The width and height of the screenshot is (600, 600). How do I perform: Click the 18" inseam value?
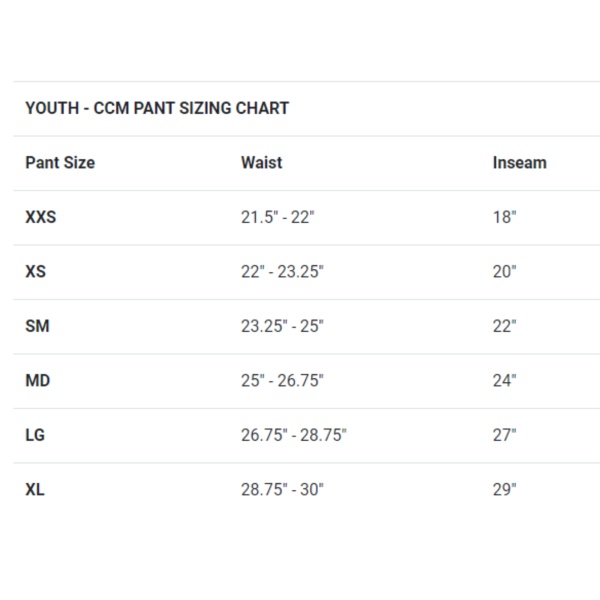pos(504,217)
